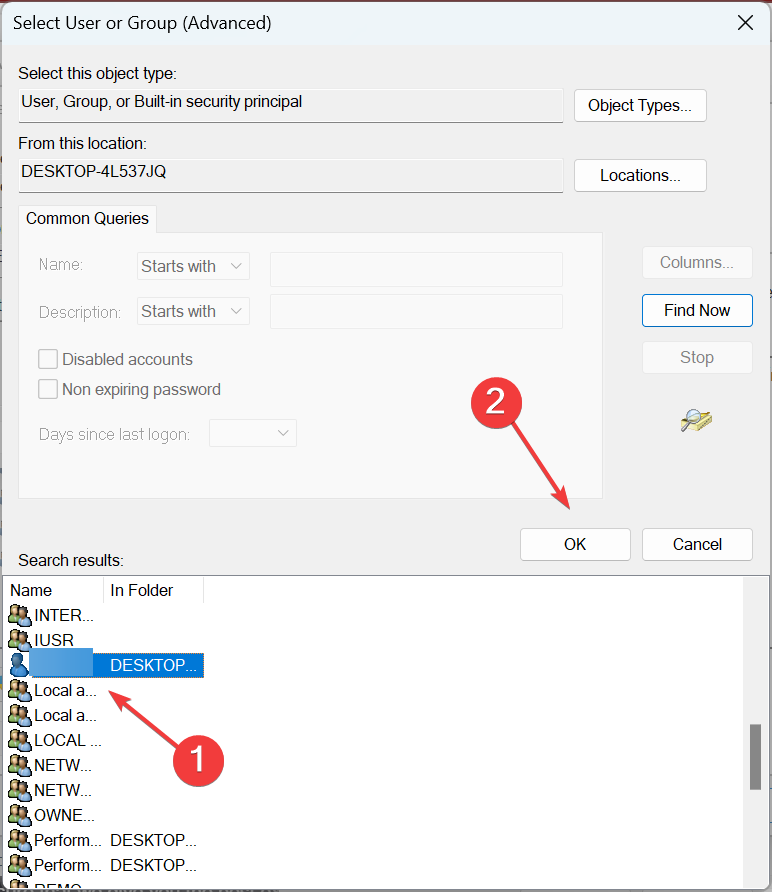Click the search magnifier icon below Stop
772x892 pixels.
(696, 421)
